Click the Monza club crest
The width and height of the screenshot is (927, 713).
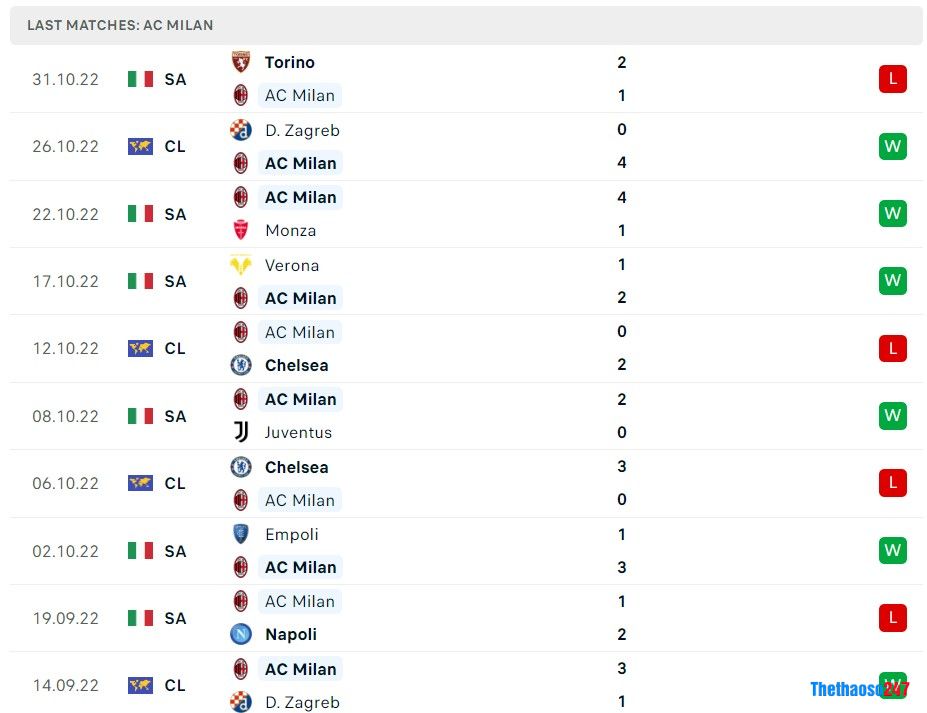point(240,230)
